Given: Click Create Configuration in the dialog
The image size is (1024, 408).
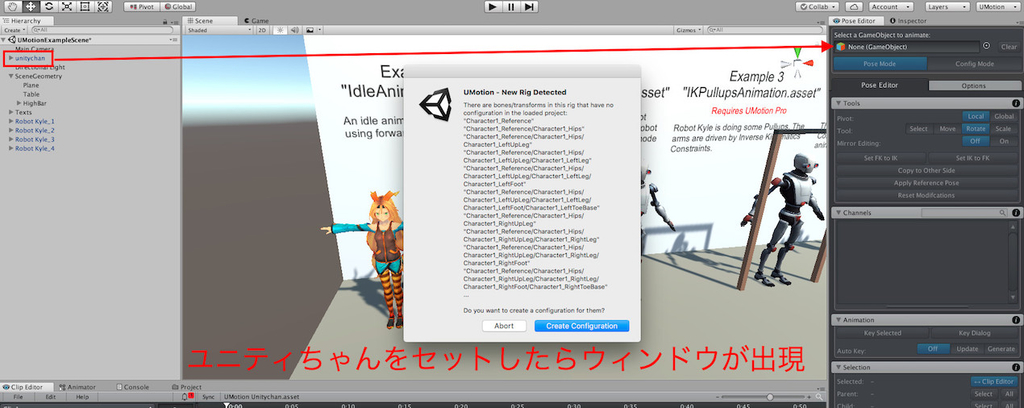Looking at the screenshot, I should 581,326.
